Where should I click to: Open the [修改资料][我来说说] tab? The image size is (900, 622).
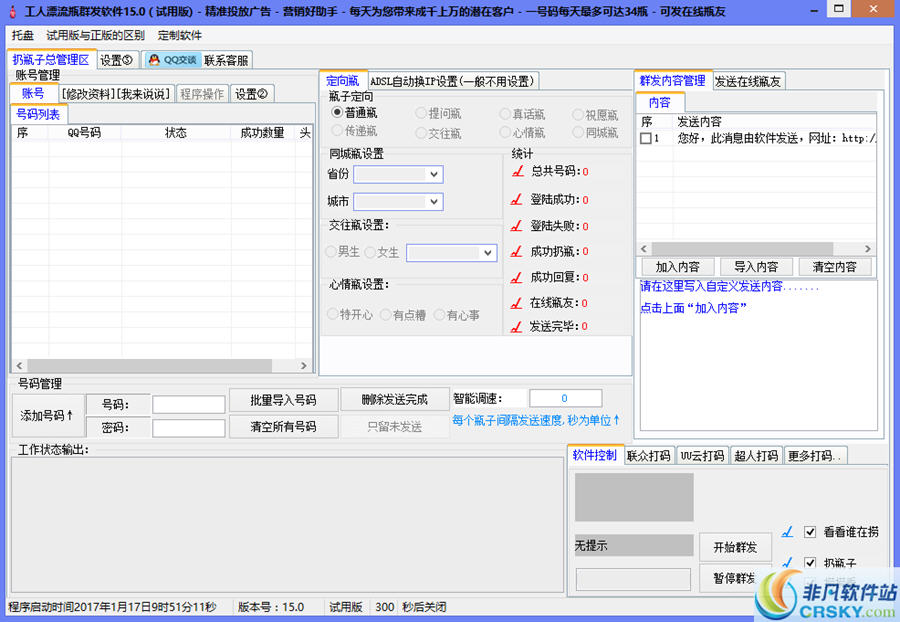117,94
